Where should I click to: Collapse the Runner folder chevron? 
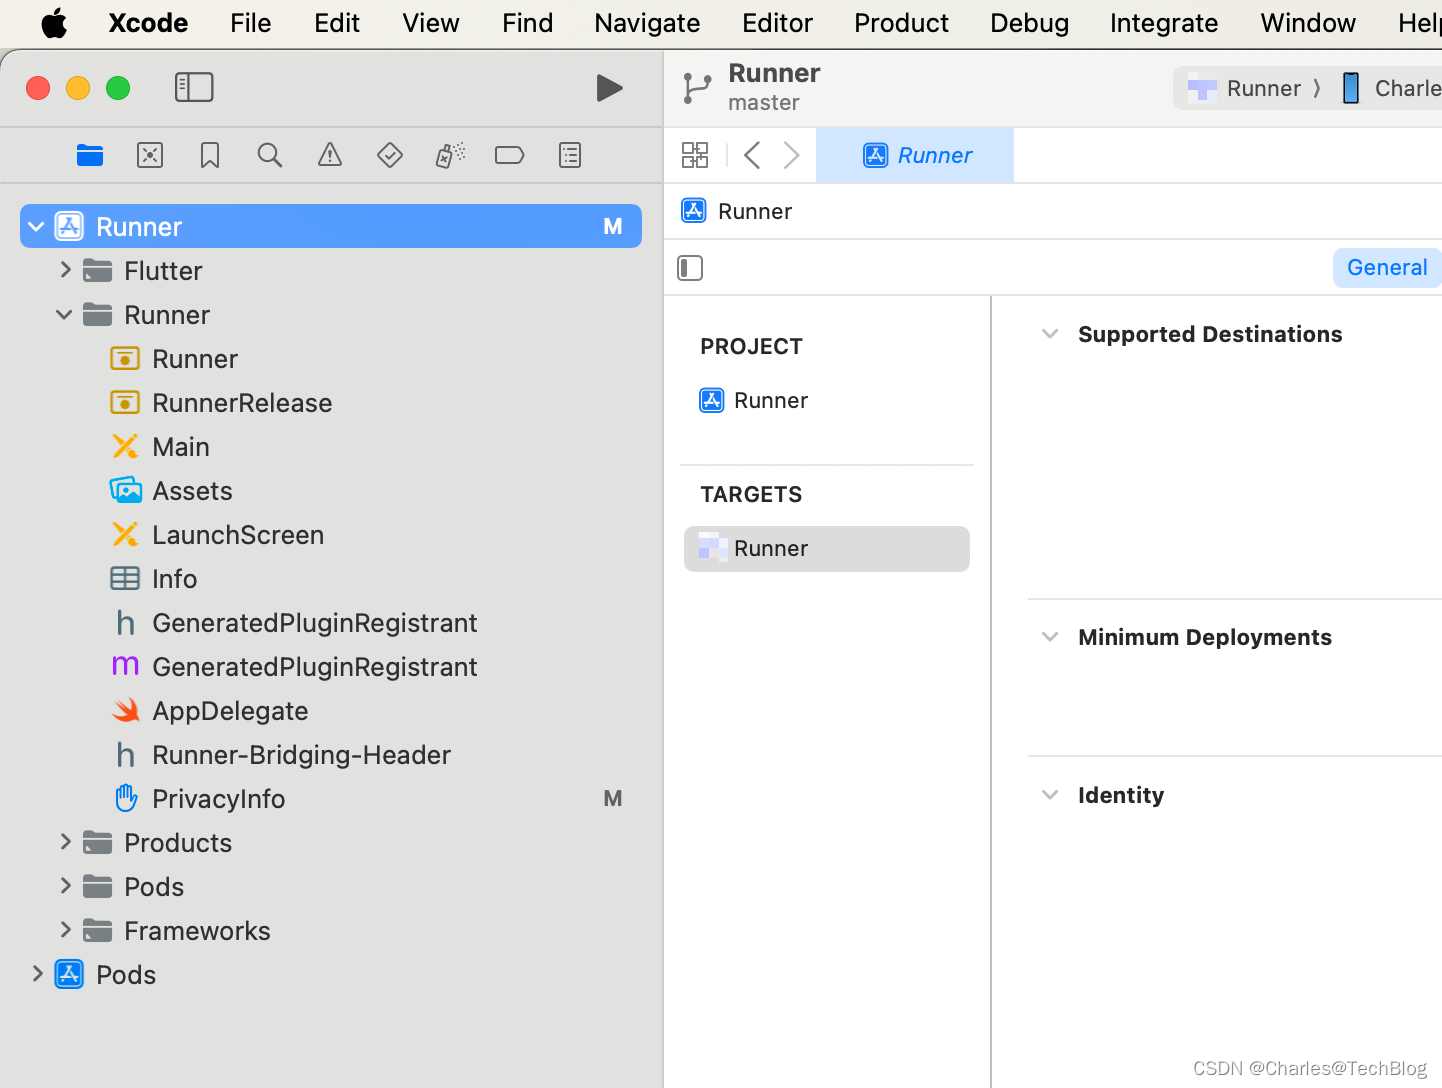[64, 314]
